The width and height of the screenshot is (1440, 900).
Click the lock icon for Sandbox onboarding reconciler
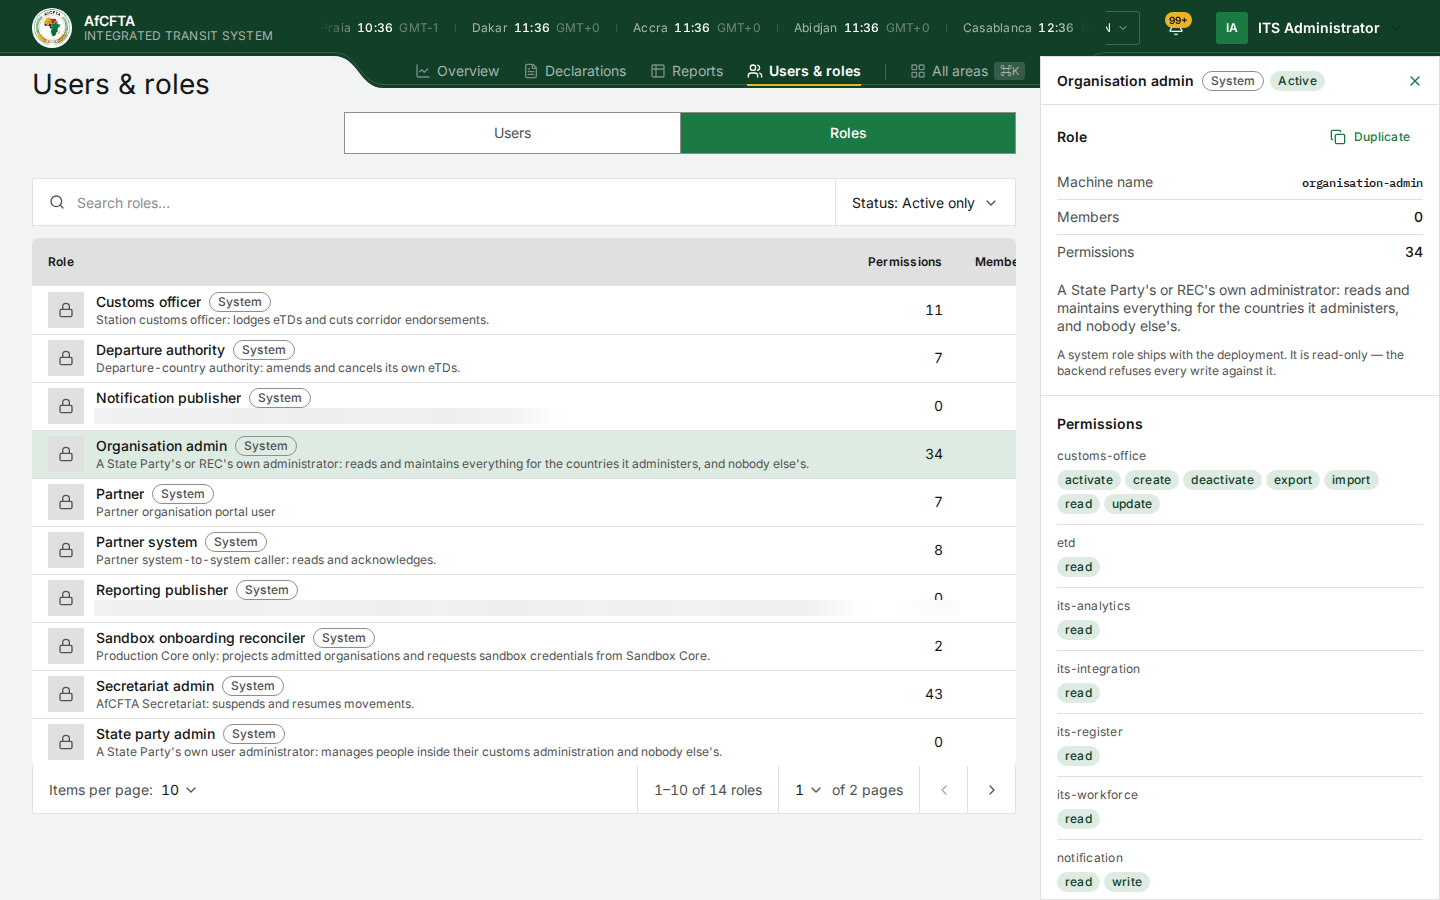66,646
